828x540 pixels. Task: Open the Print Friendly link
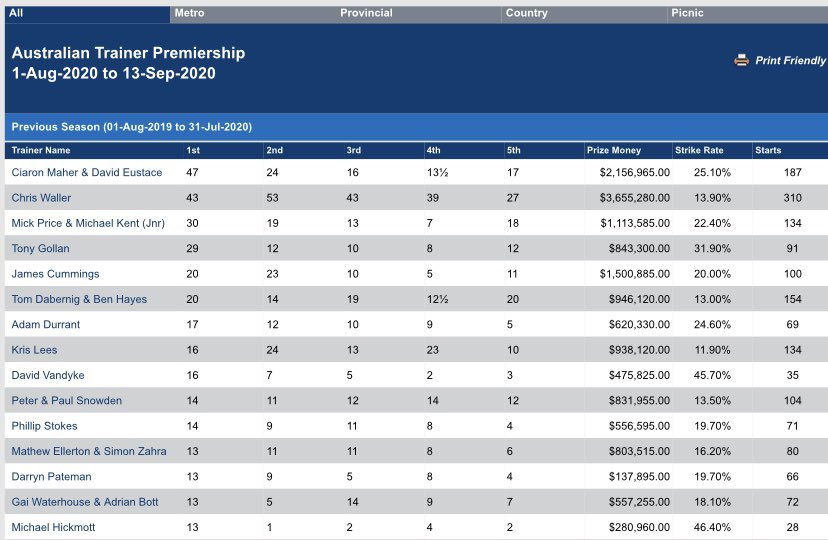click(x=790, y=60)
